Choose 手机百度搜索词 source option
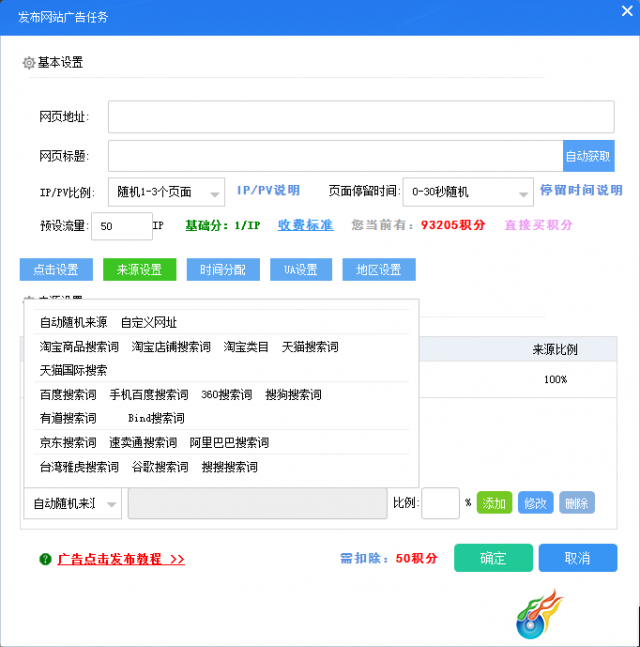This screenshot has width=640, height=647. click(149, 394)
